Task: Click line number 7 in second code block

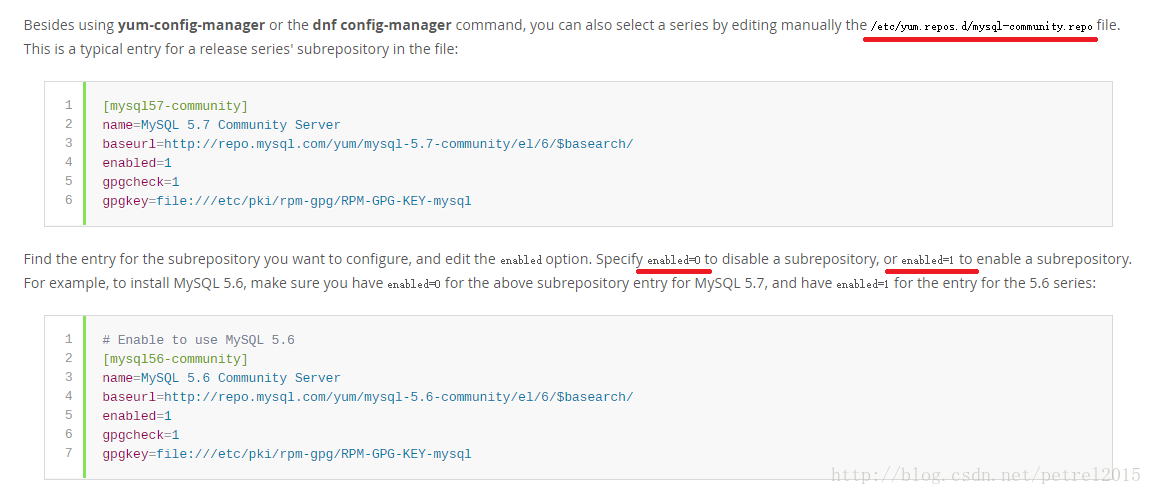Action: [x=68, y=452]
